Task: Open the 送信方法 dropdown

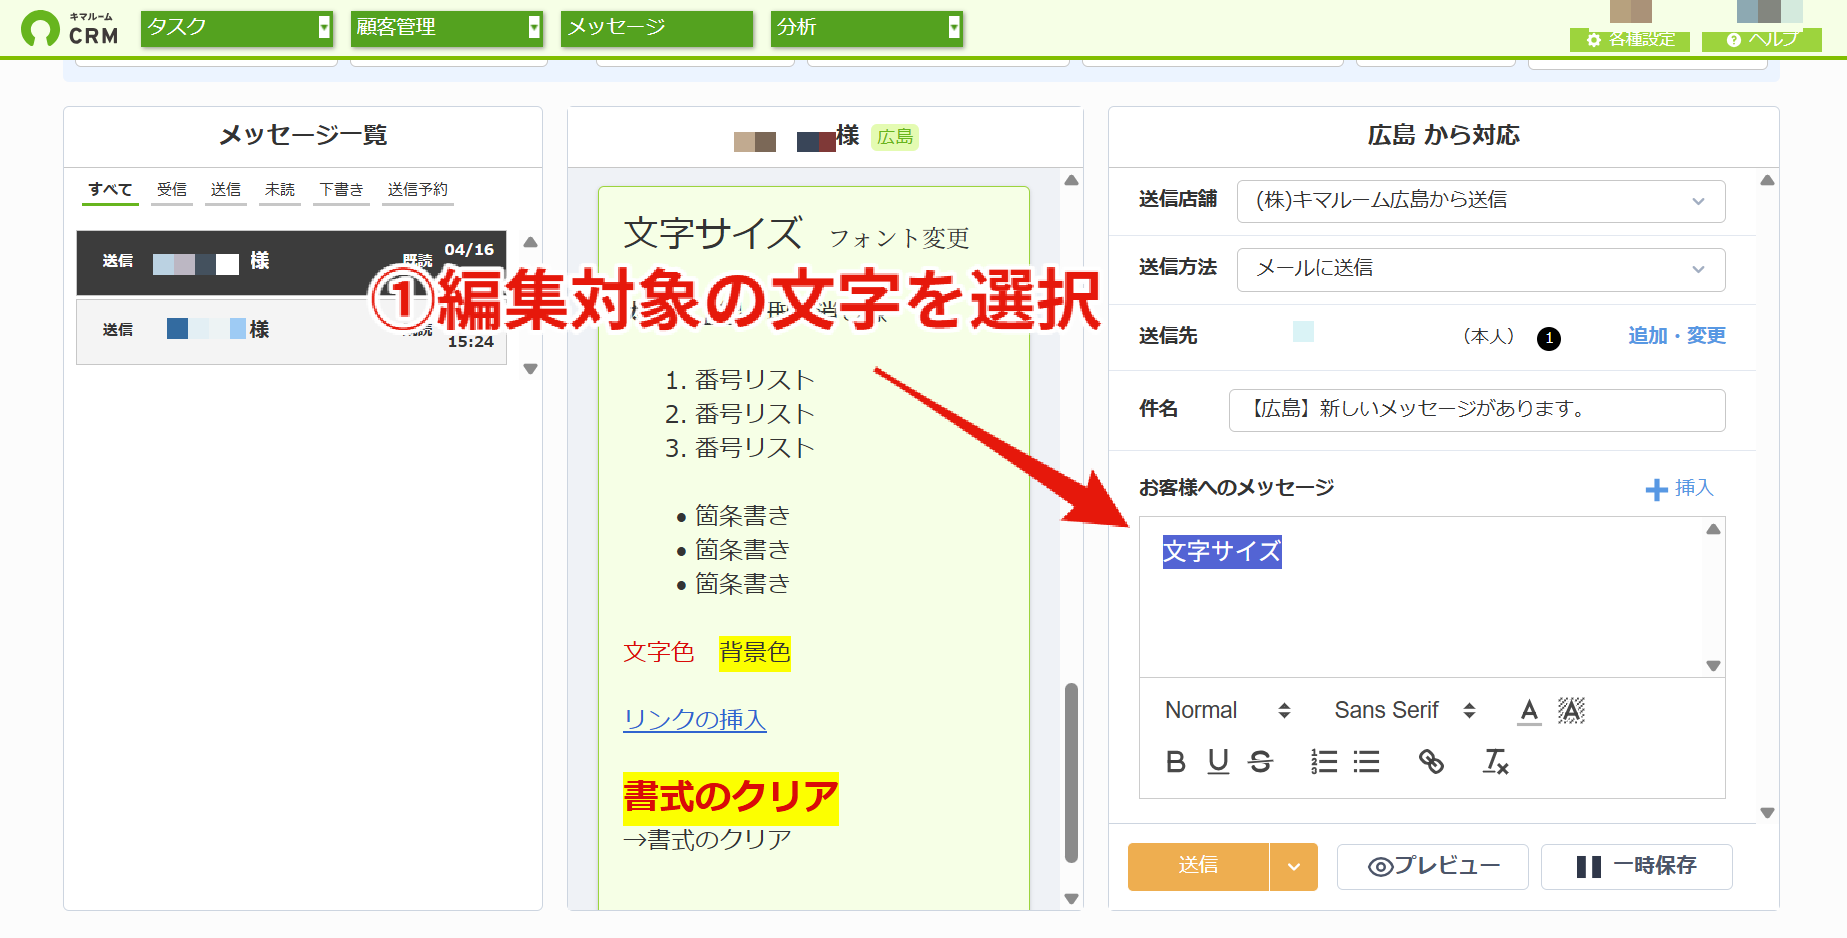Action: [1481, 269]
